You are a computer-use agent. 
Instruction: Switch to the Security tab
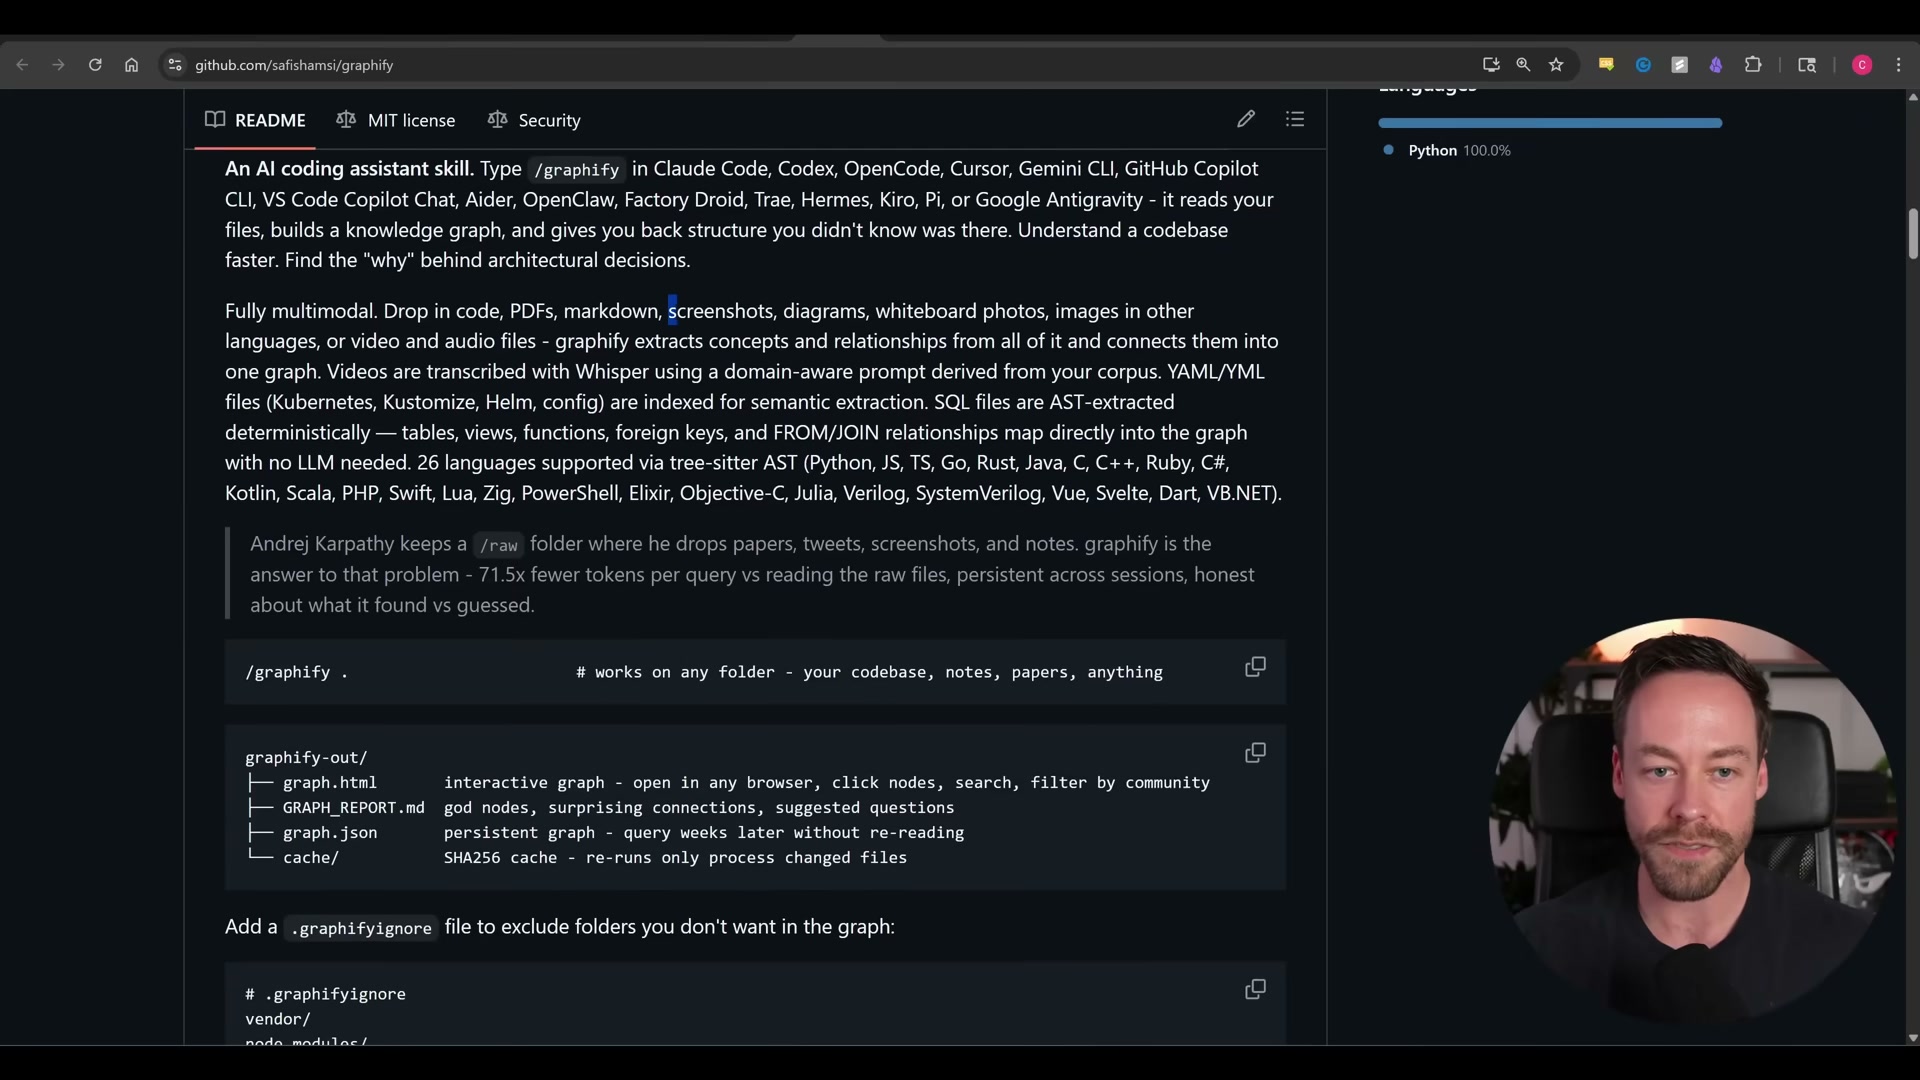pos(534,120)
